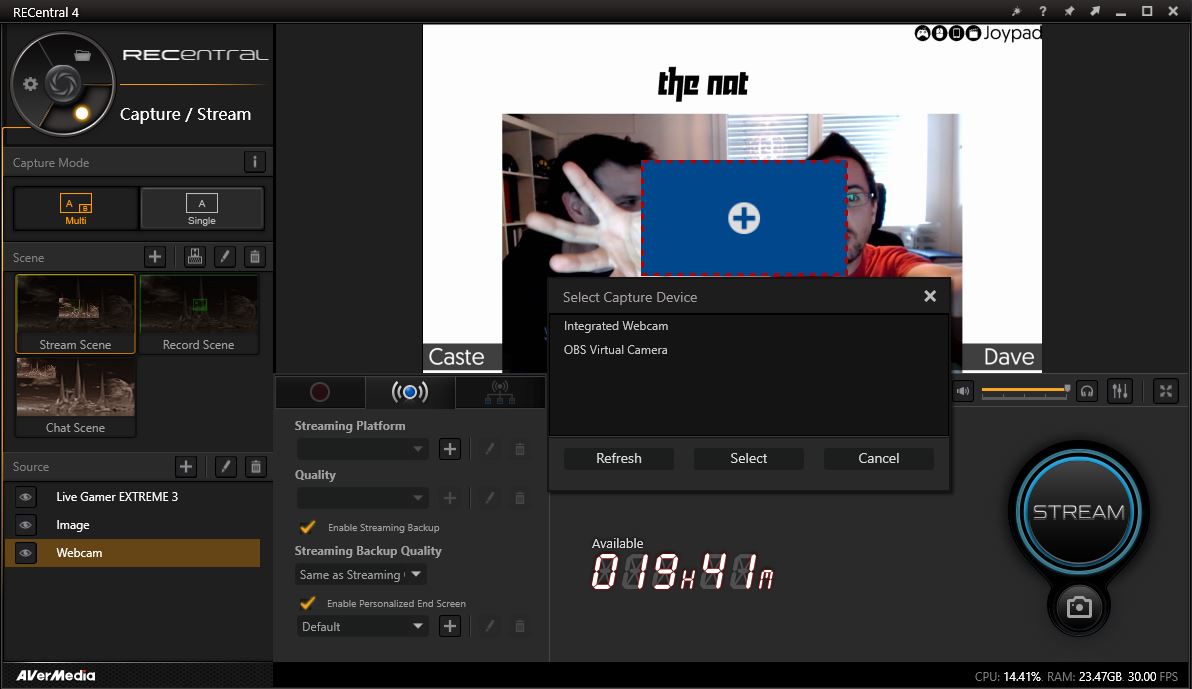Select the Record Scene thumbnail
Viewport: 1192px width, 689px height.
click(x=198, y=314)
